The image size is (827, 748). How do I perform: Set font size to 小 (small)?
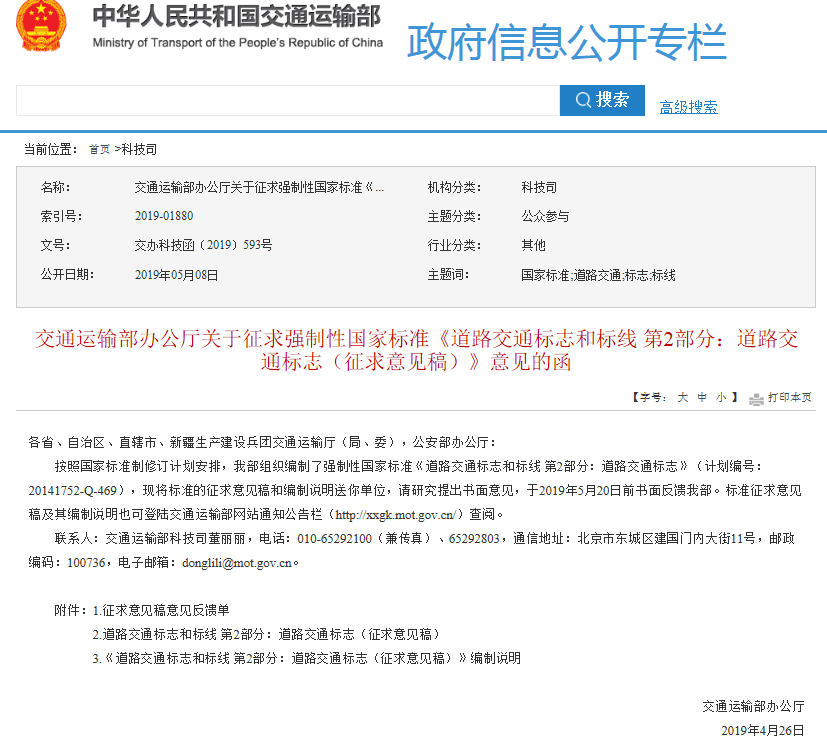pos(721,397)
